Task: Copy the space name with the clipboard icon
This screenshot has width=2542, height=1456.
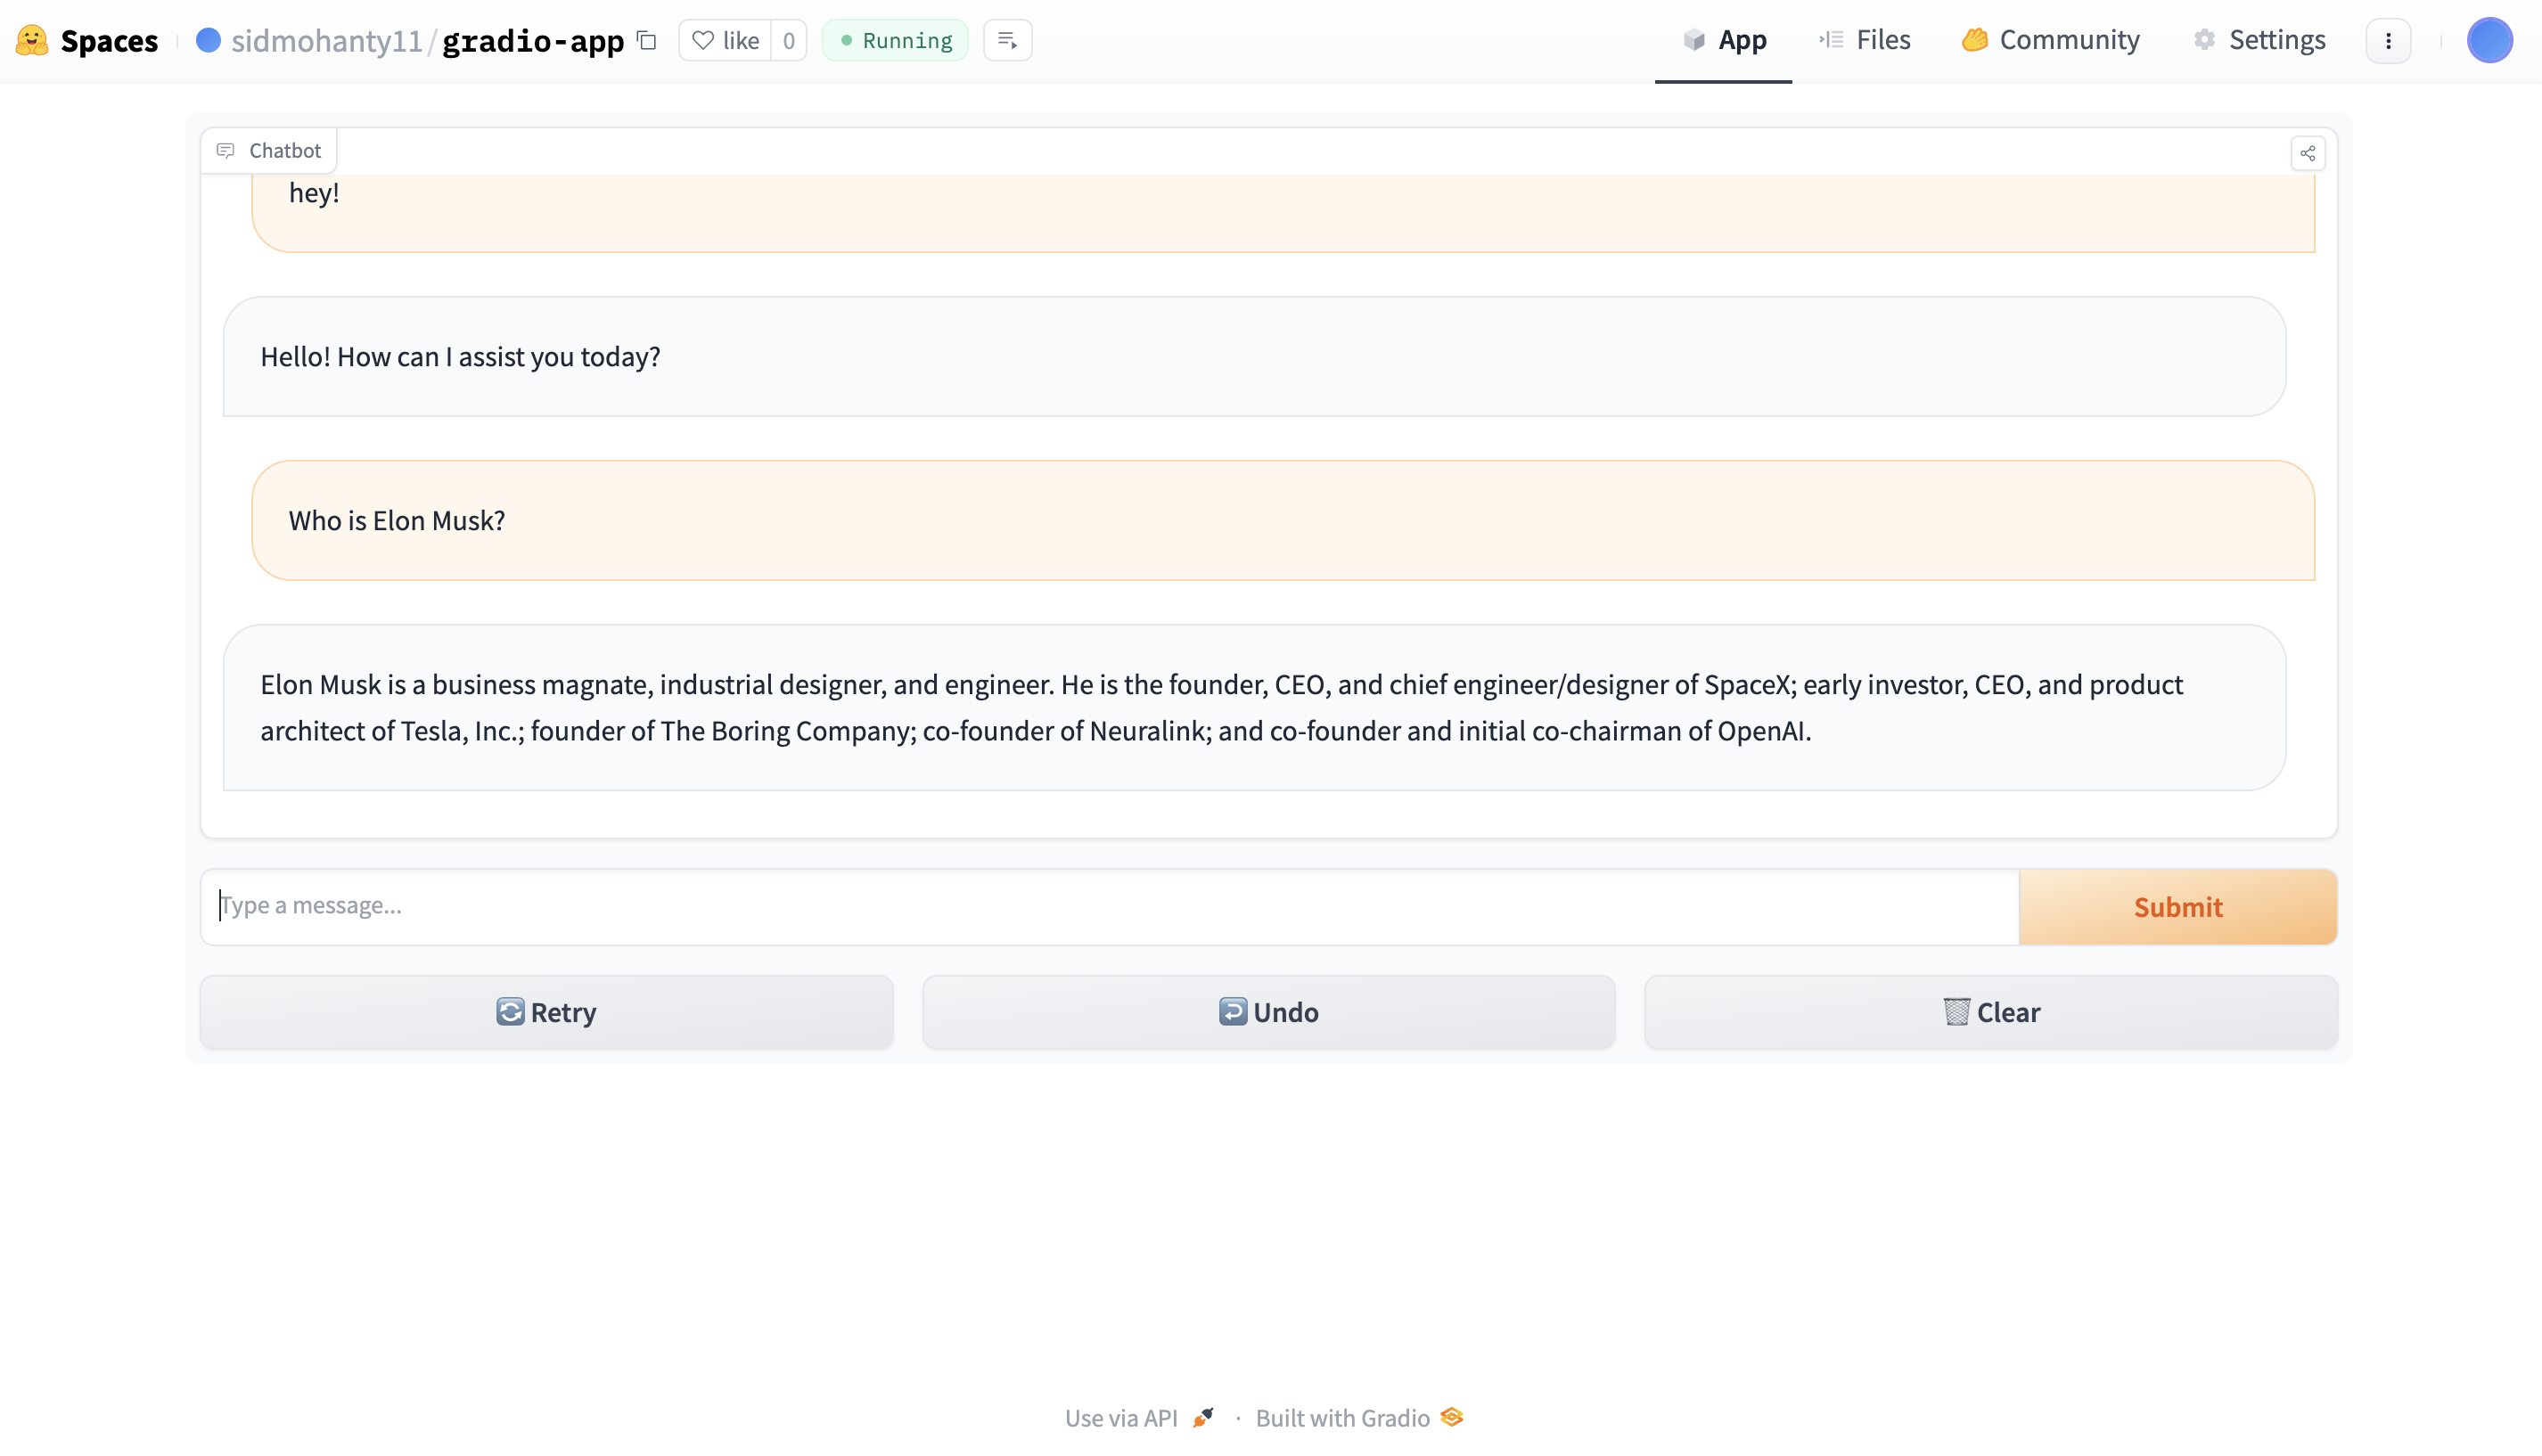Action: [x=647, y=40]
